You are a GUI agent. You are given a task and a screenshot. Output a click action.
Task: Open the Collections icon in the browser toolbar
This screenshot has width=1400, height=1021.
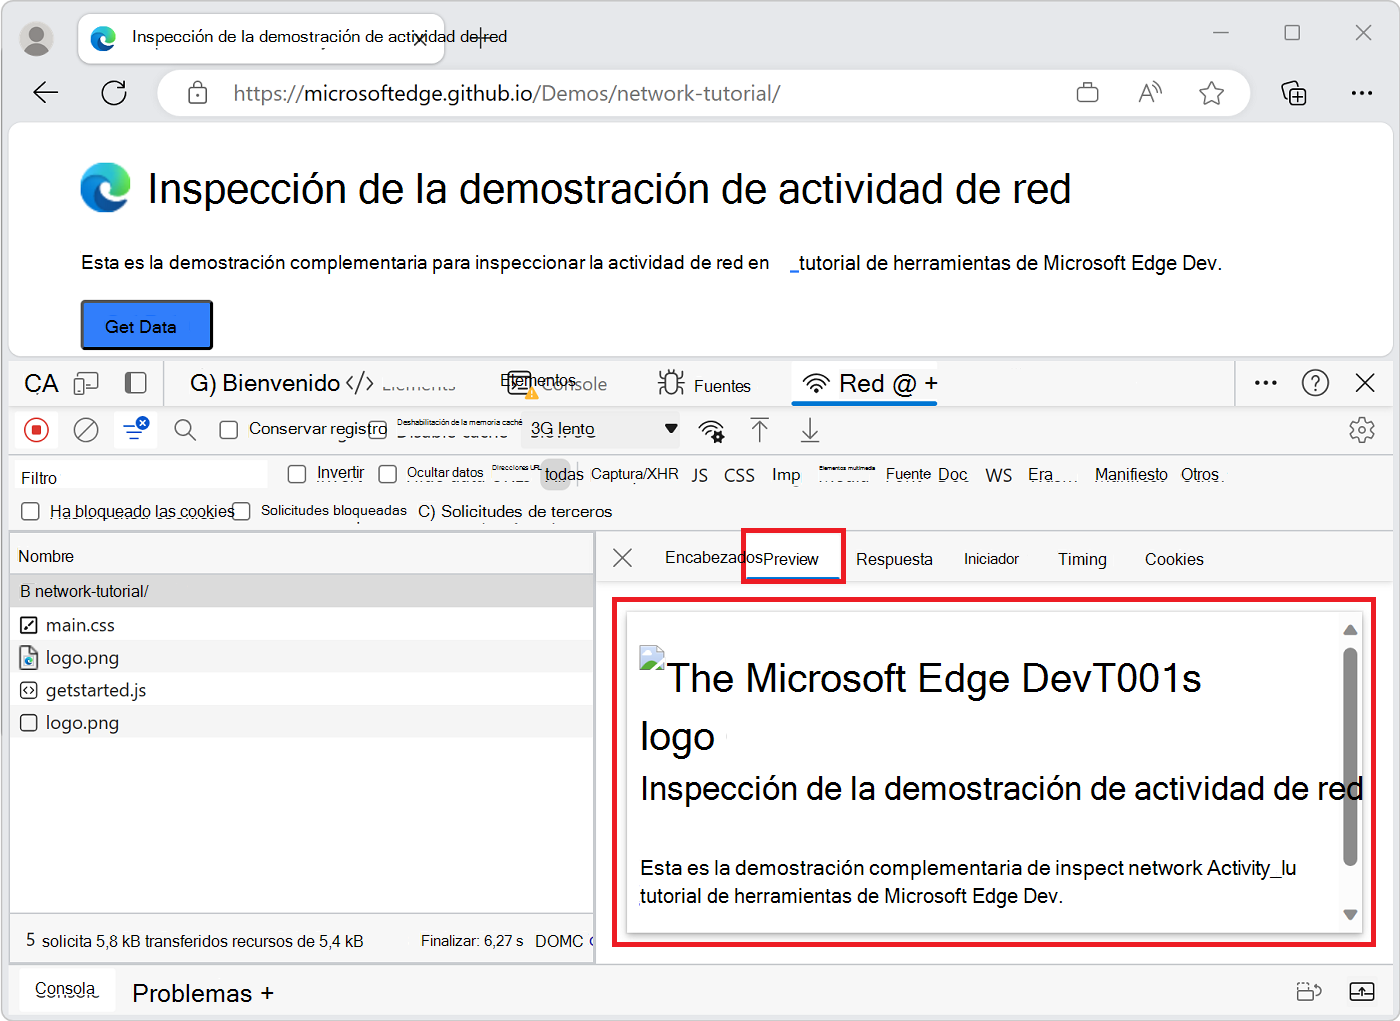[1294, 93]
